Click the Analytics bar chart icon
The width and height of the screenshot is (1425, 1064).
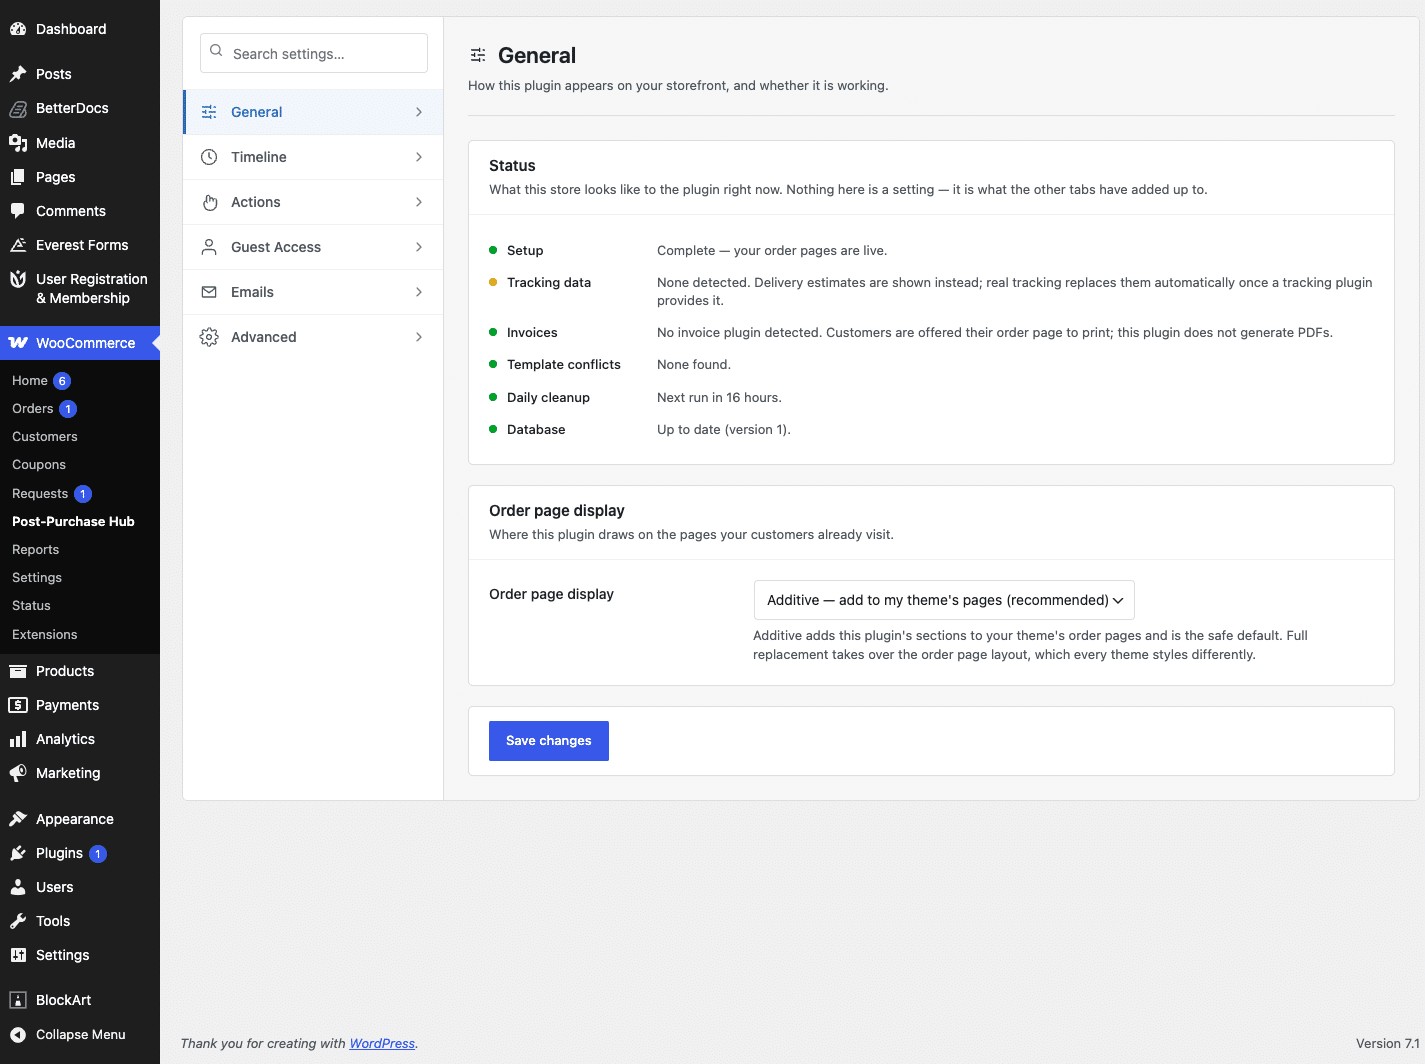tap(18, 739)
